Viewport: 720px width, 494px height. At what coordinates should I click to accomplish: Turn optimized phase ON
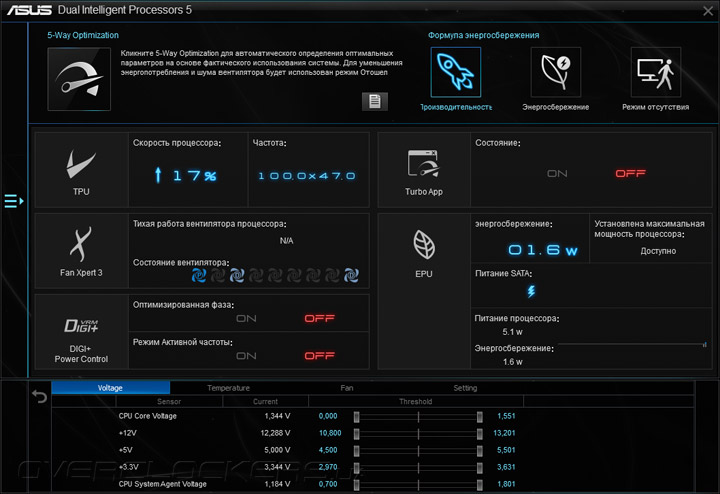(246, 319)
